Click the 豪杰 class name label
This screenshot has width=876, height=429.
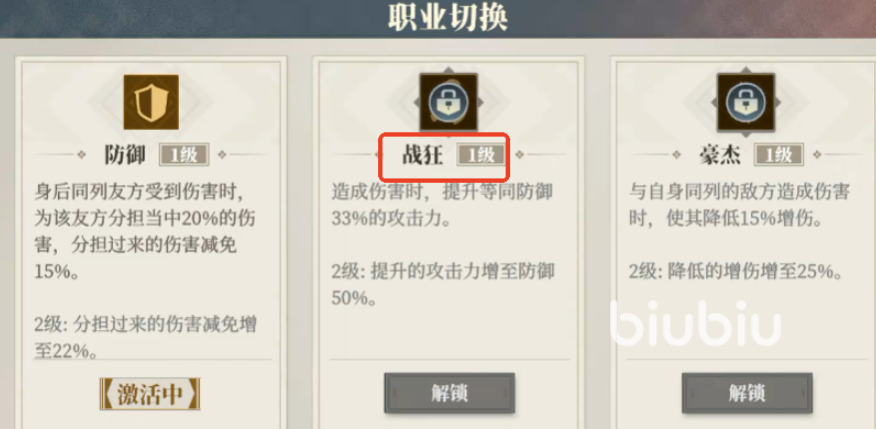[720, 155]
